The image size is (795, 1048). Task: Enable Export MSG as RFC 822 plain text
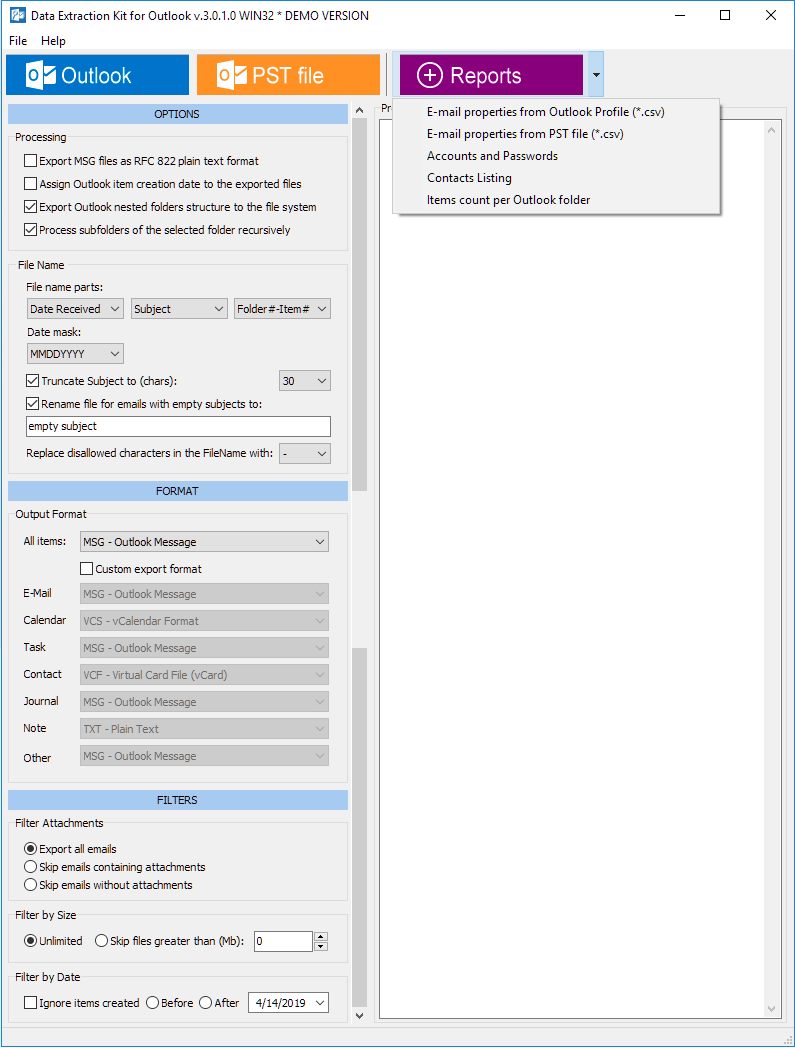click(x=30, y=161)
